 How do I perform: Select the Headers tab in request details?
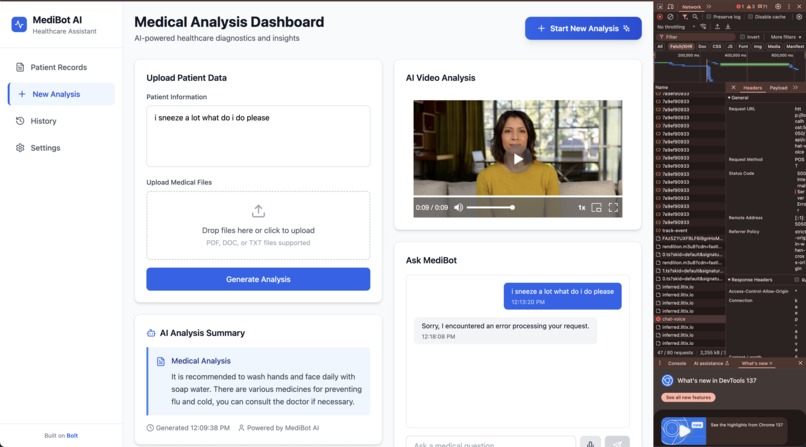coord(753,88)
